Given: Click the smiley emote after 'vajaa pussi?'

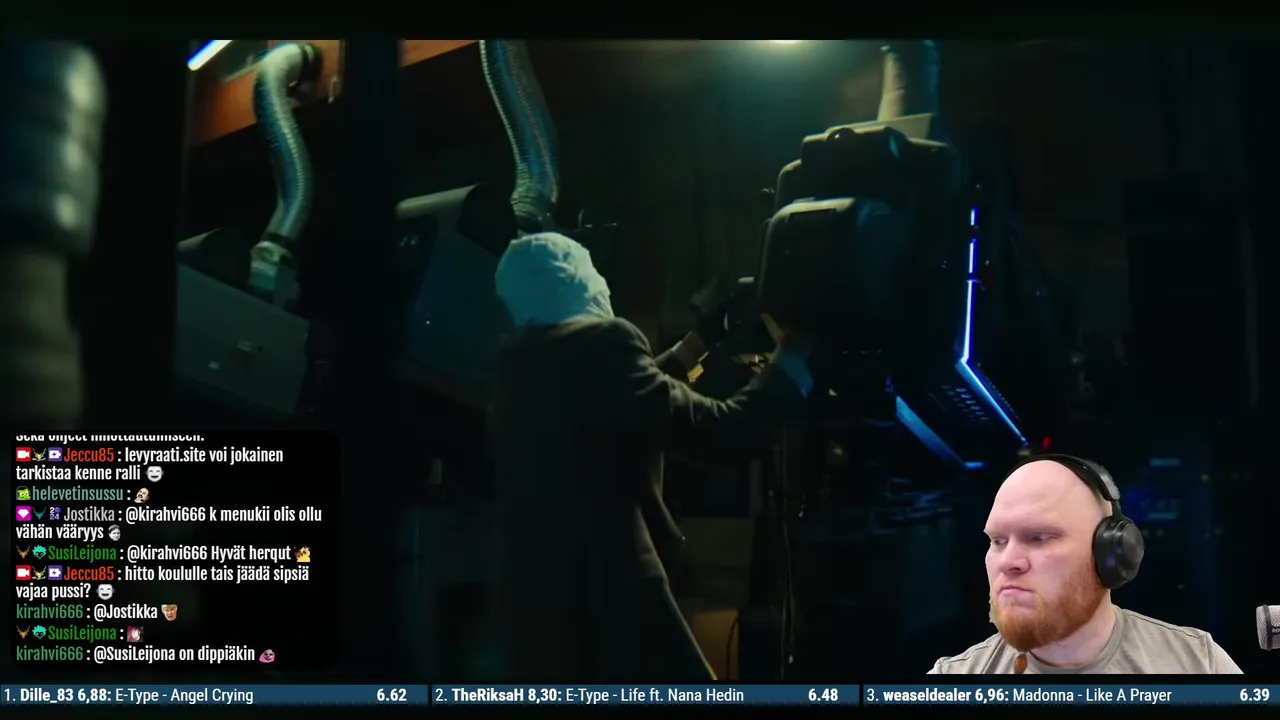Looking at the screenshot, I should 105,592.
